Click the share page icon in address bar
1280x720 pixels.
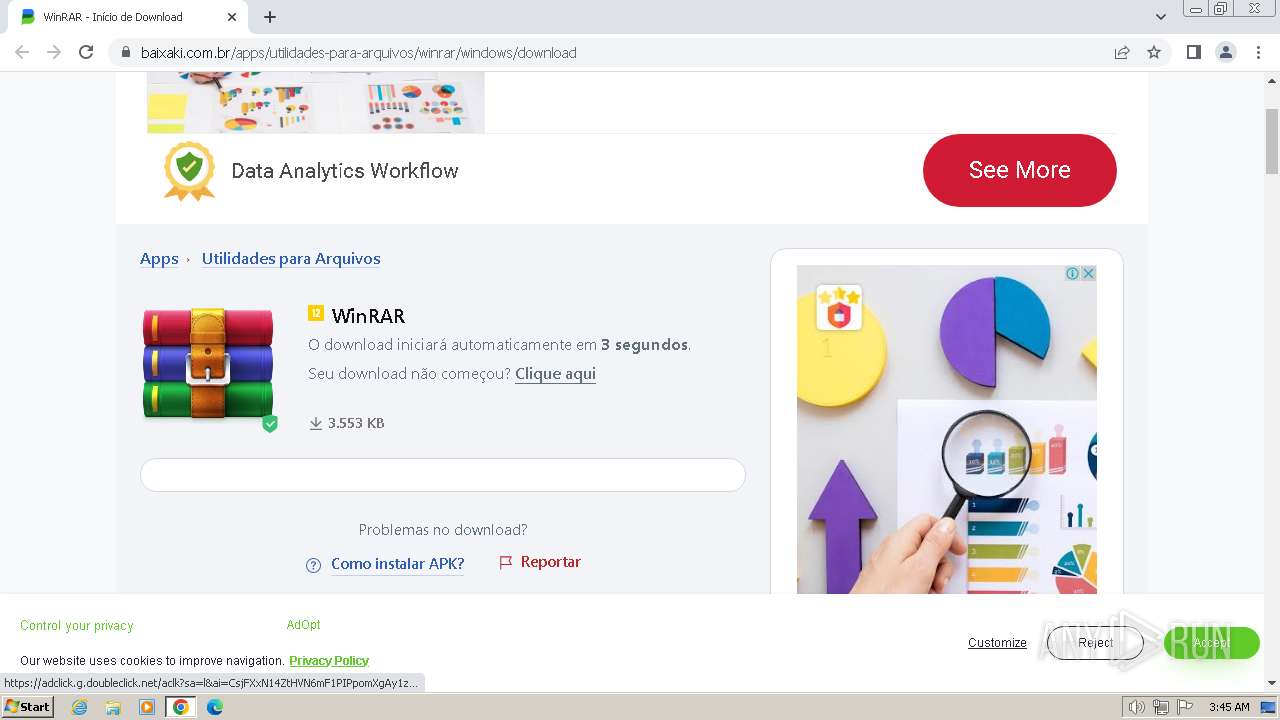(1122, 52)
